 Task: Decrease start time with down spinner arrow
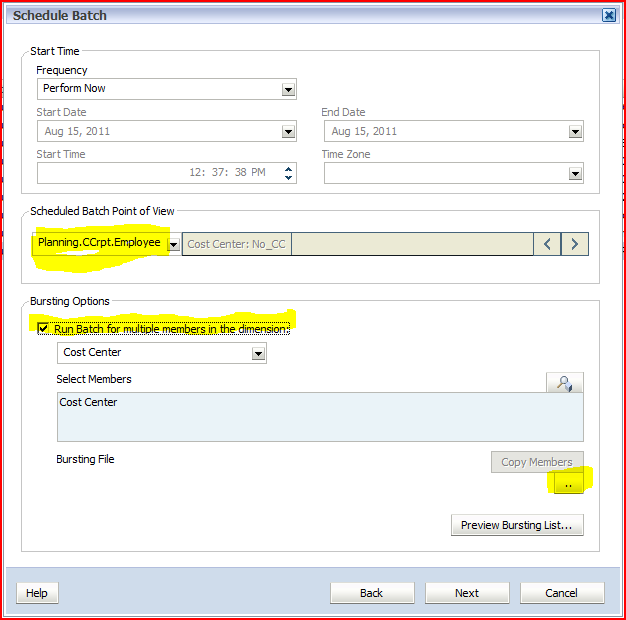coord(288,178)
